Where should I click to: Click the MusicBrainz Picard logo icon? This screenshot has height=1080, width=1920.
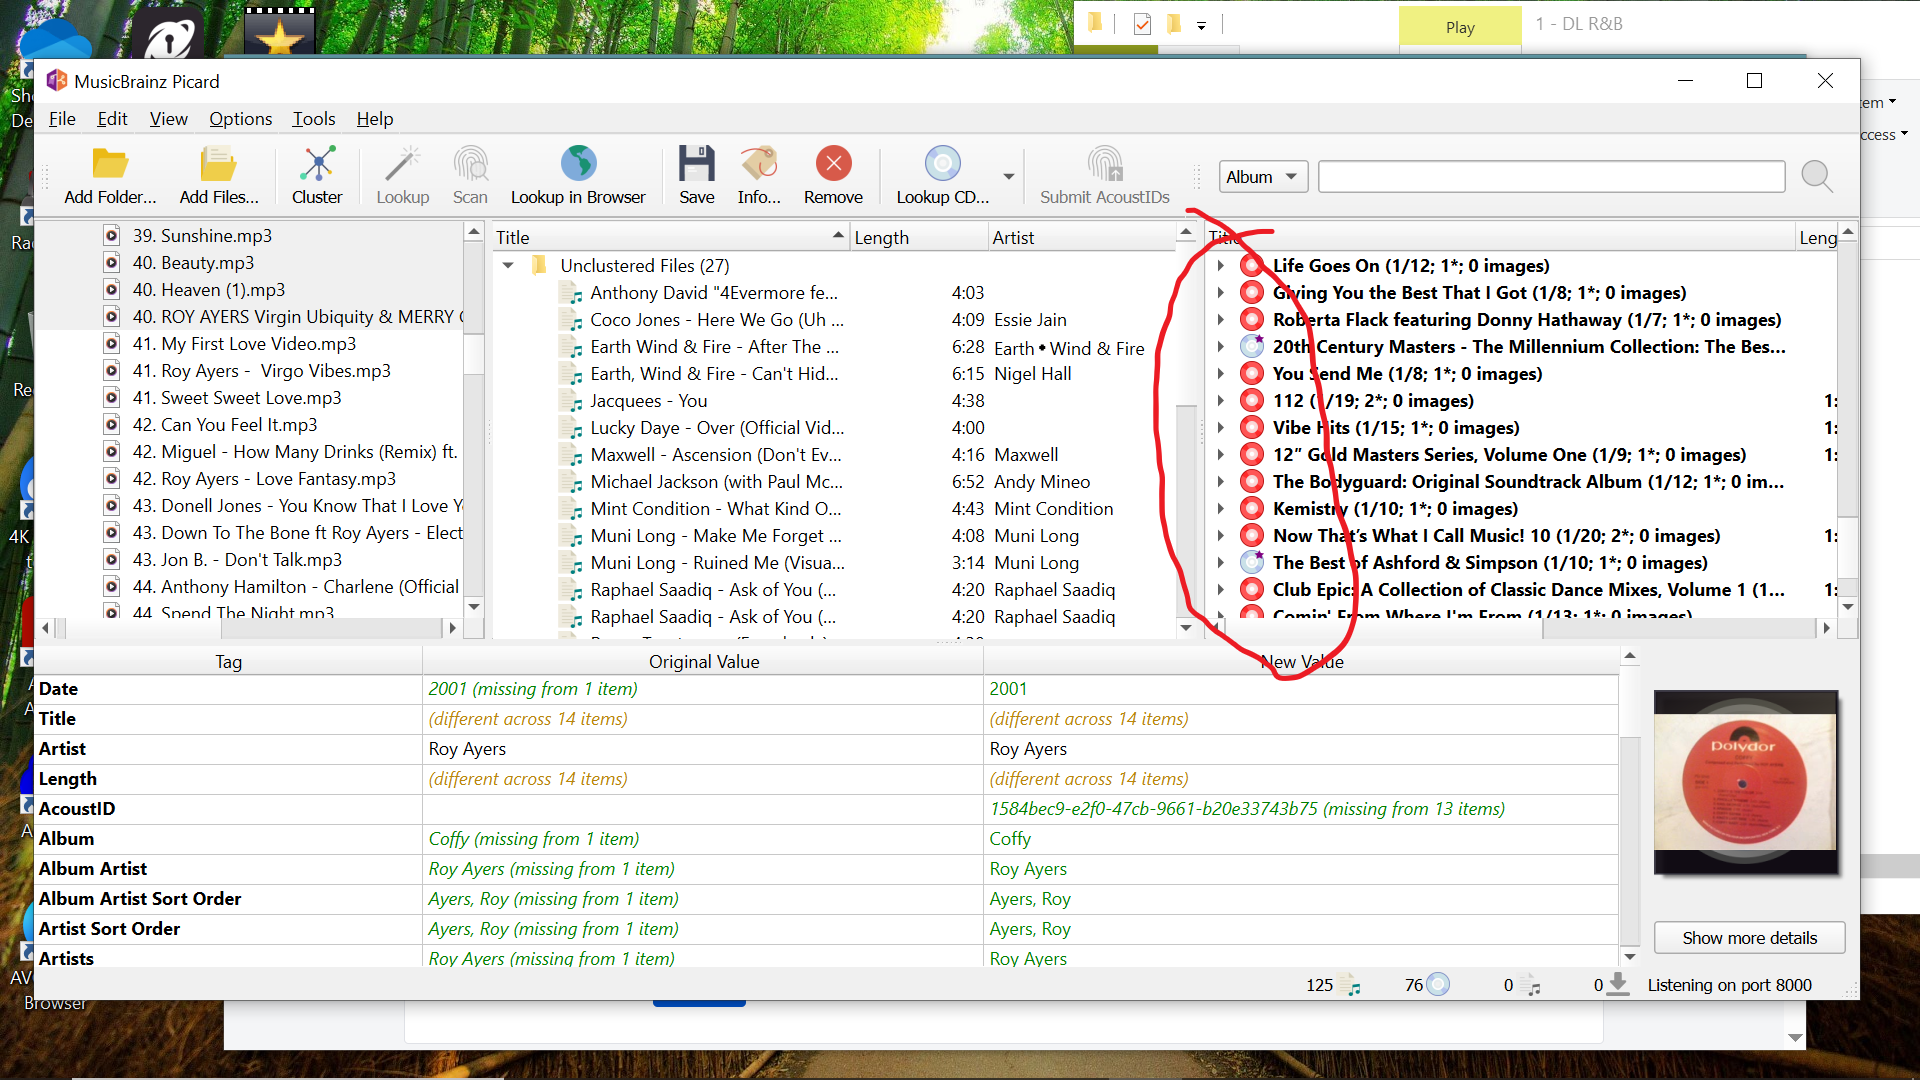[x=57, y=81]
